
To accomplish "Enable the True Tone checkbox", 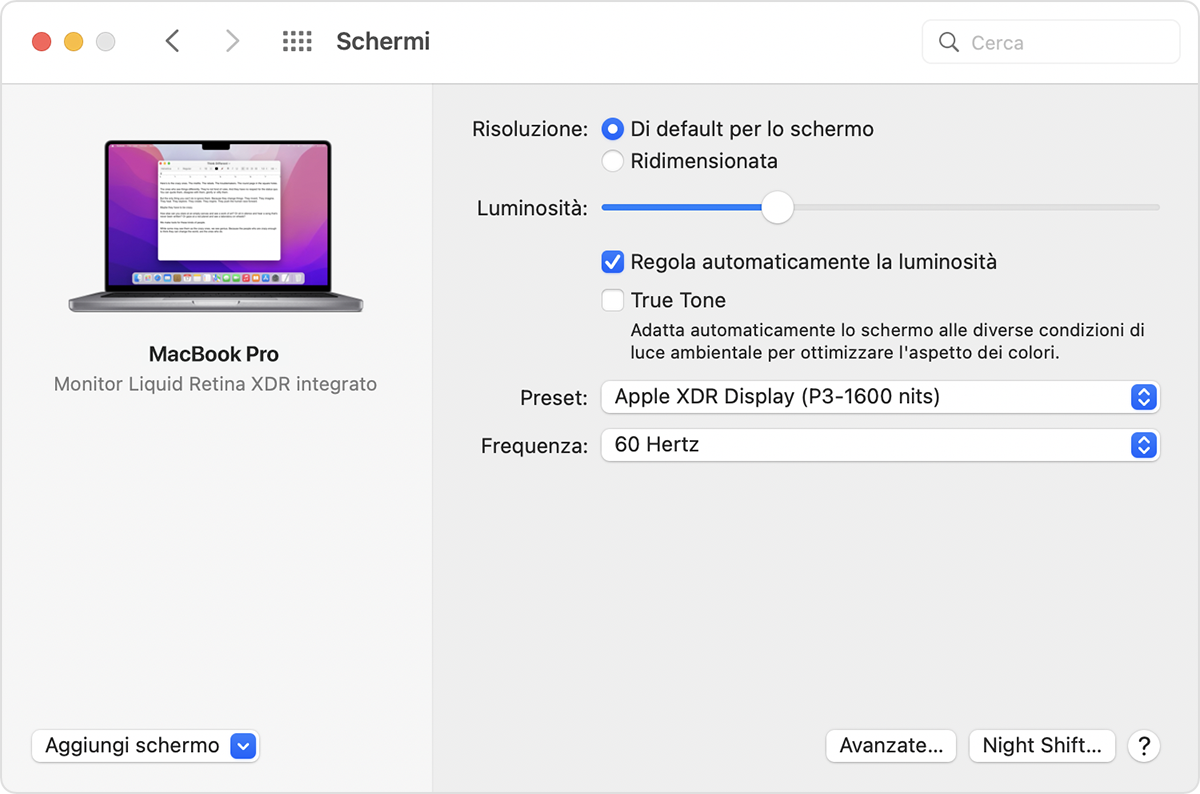I will 613,300.
